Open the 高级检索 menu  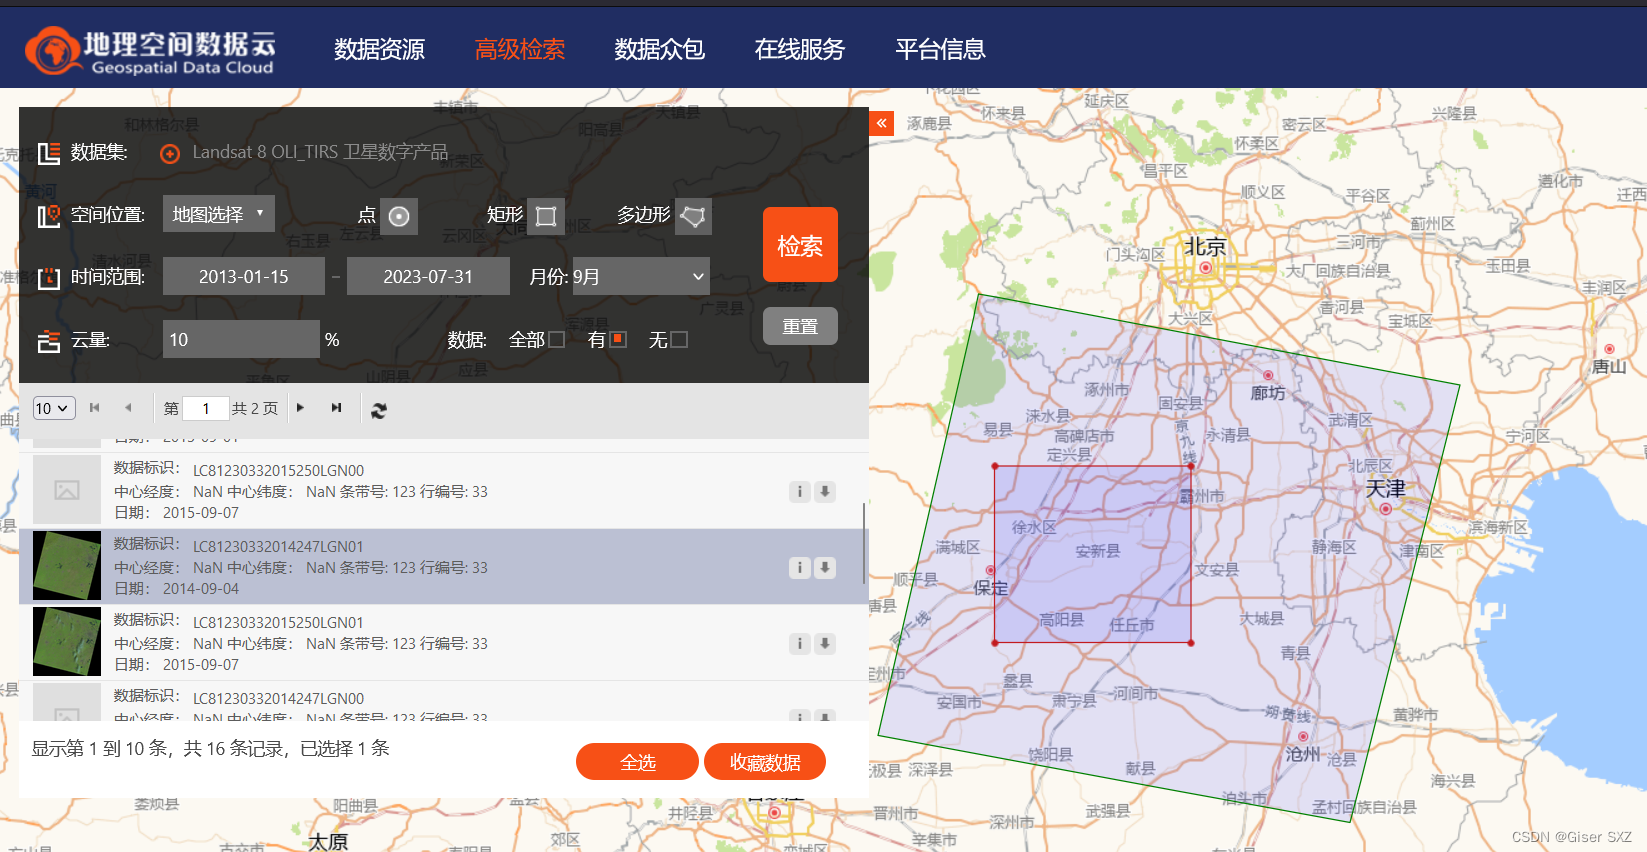(x=520, y=49)
